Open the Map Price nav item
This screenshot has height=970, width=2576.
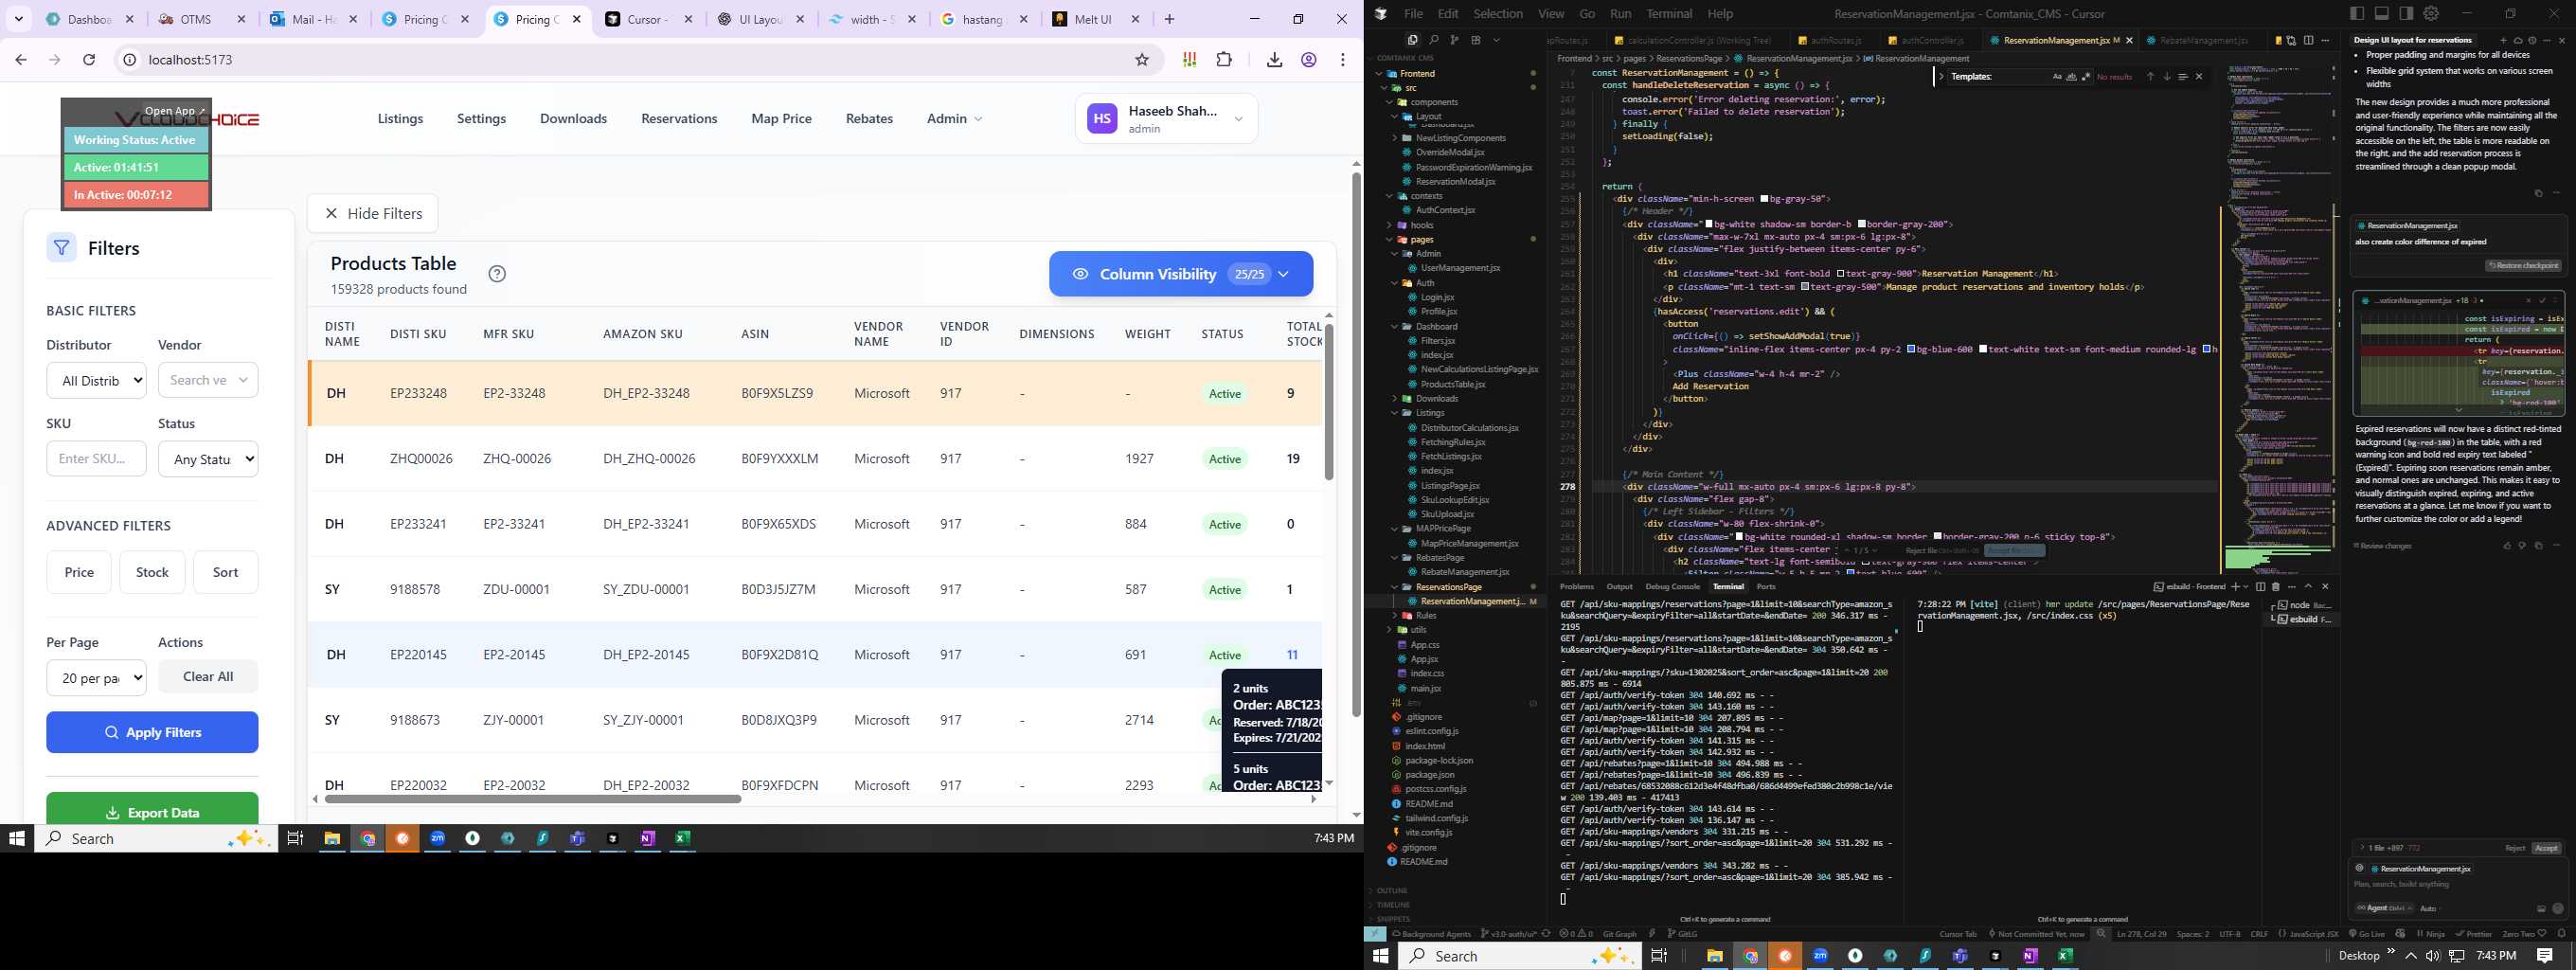click(x=781, y=118)
